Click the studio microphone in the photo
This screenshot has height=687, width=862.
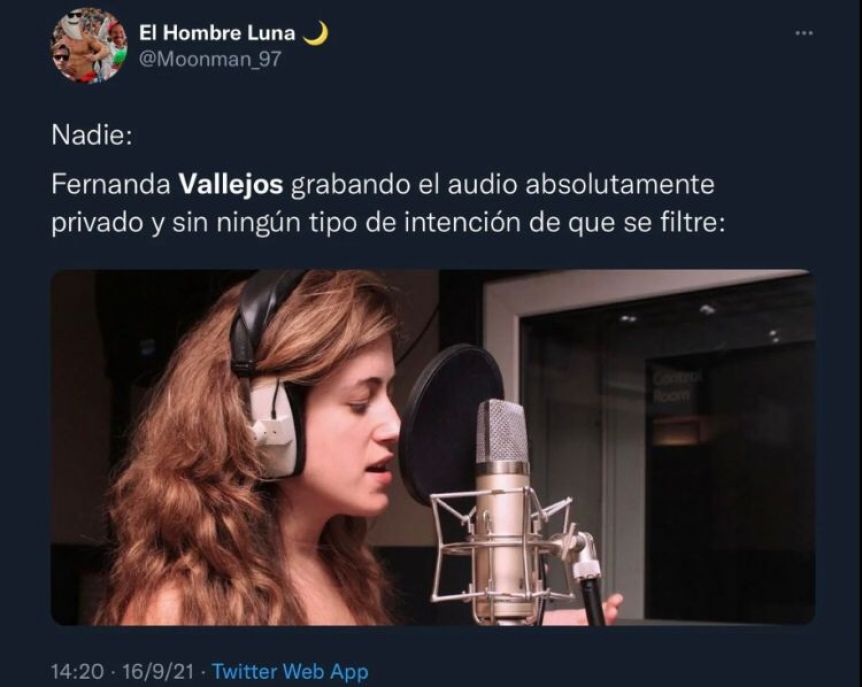[502, 508]
